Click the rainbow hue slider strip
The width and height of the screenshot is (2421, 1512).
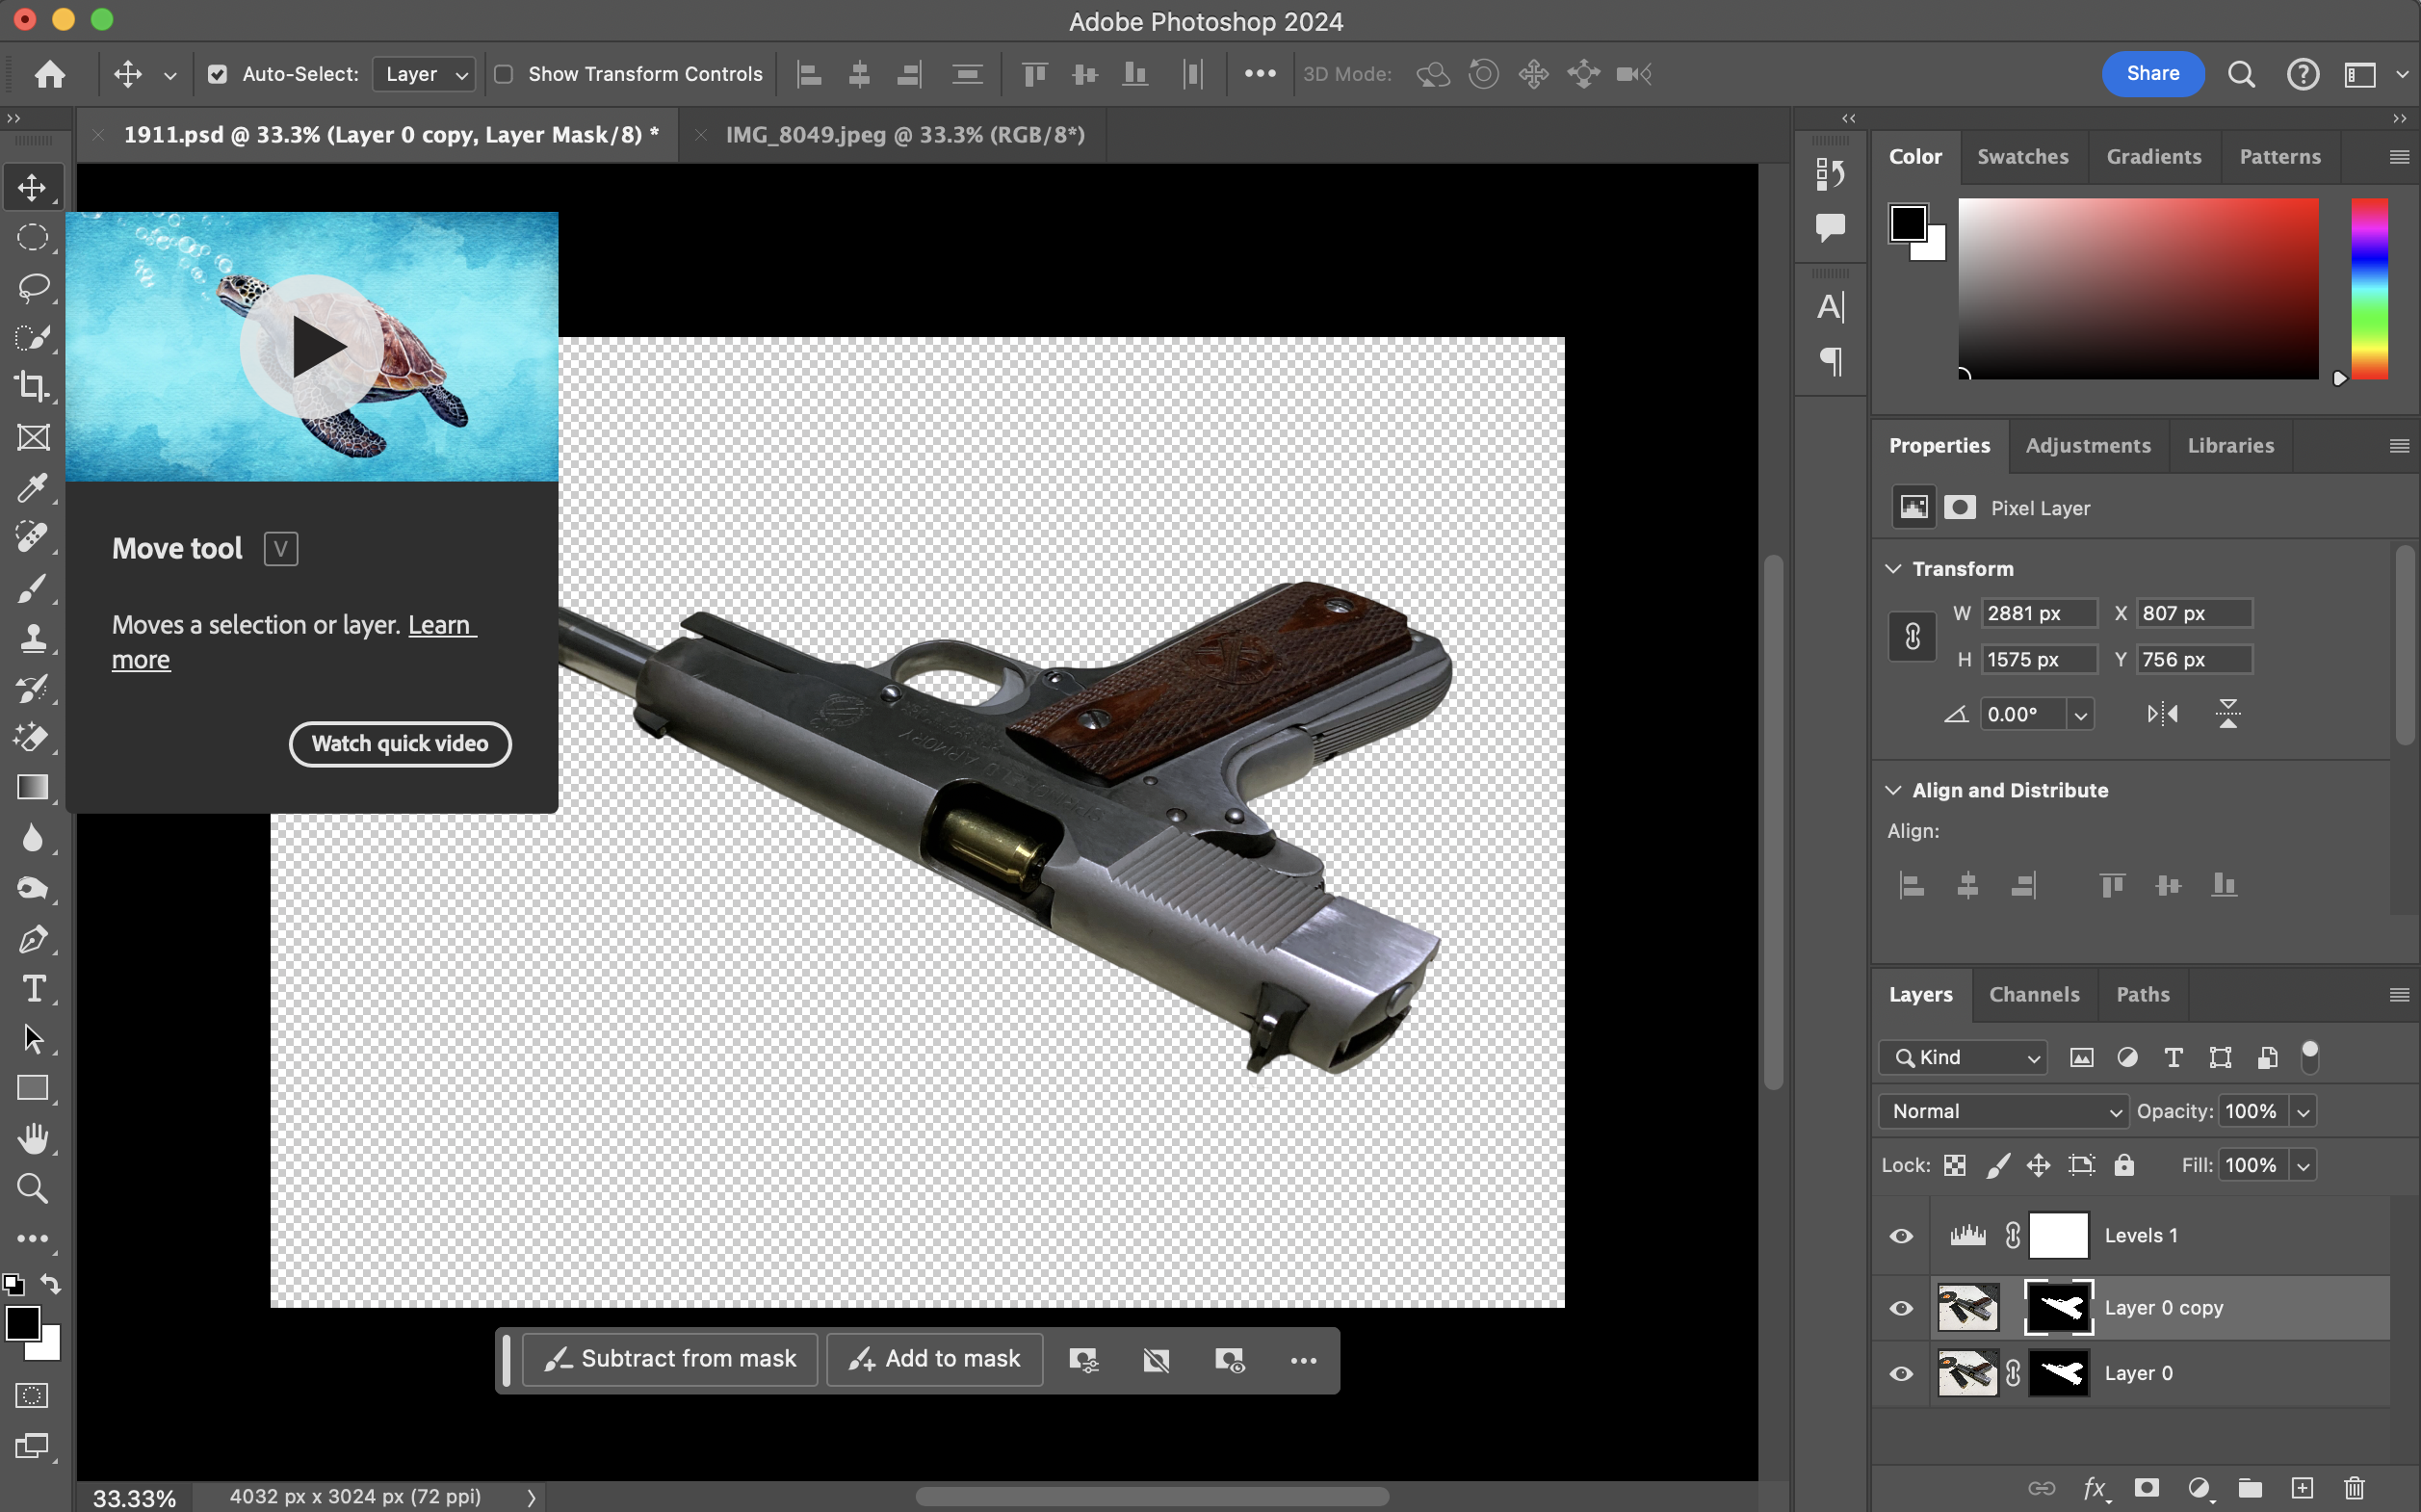click(x=2368, y=288)
